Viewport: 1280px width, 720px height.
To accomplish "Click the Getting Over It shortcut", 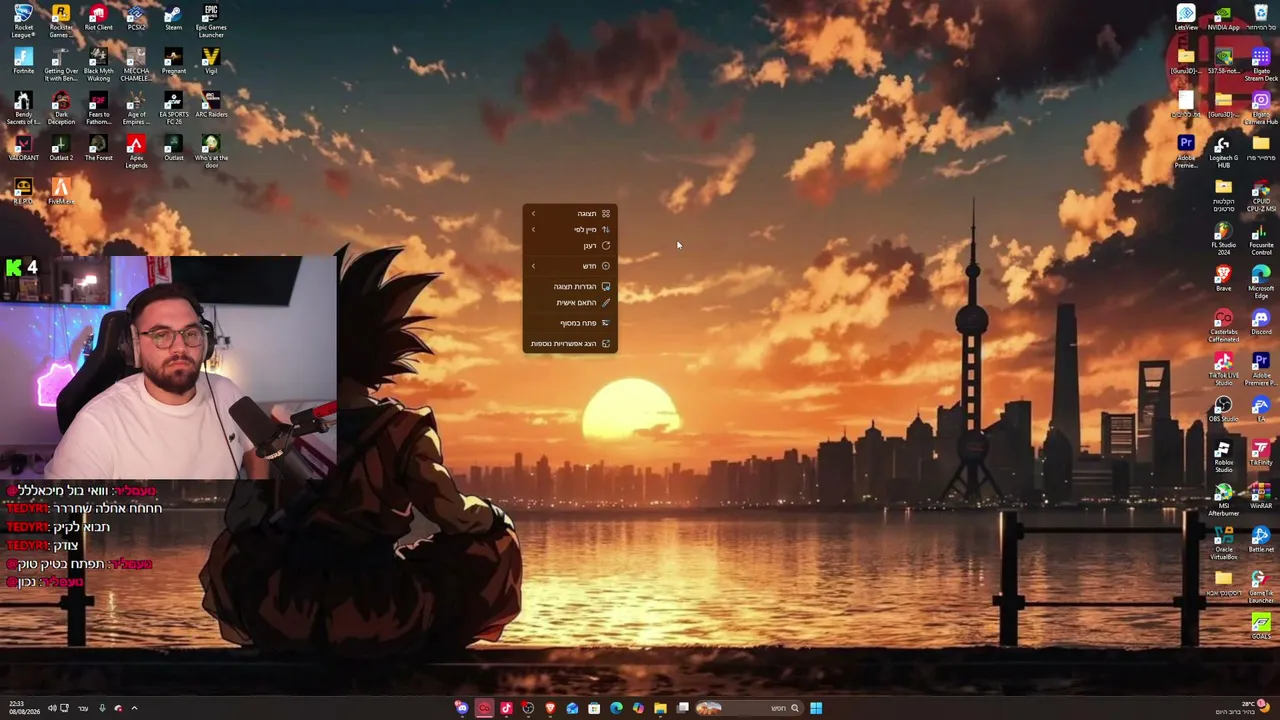I will coord(61,65).
